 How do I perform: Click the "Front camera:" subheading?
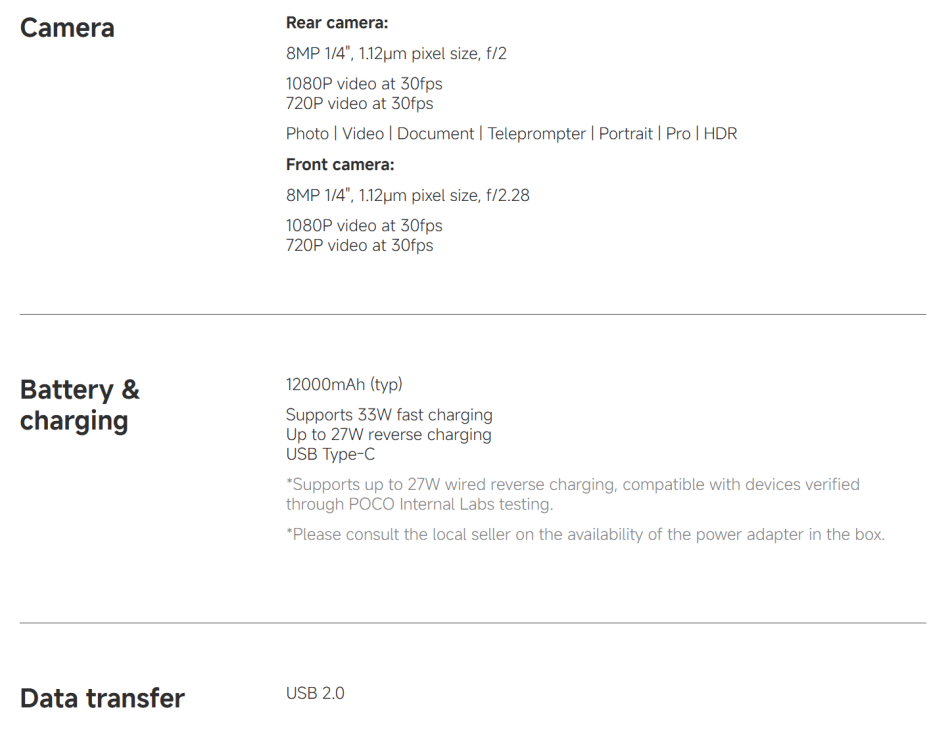(340, 165)
